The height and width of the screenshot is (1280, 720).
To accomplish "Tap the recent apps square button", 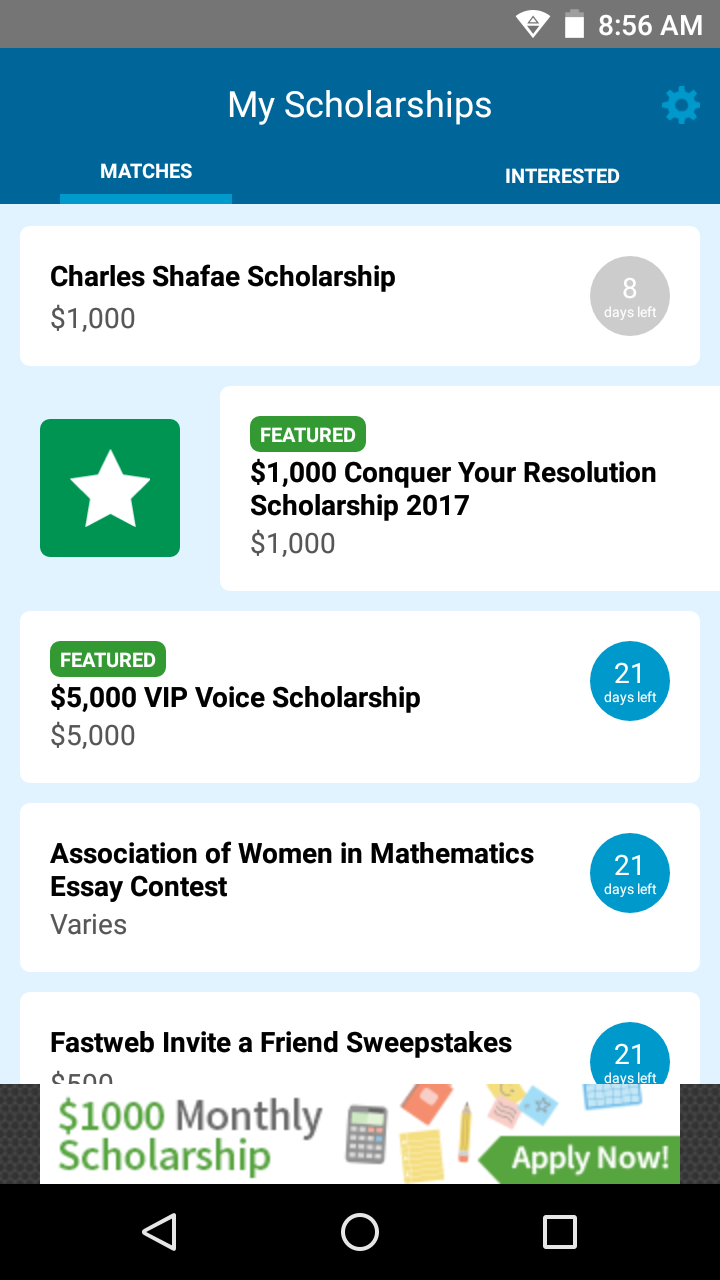I will pos(560,1232).
